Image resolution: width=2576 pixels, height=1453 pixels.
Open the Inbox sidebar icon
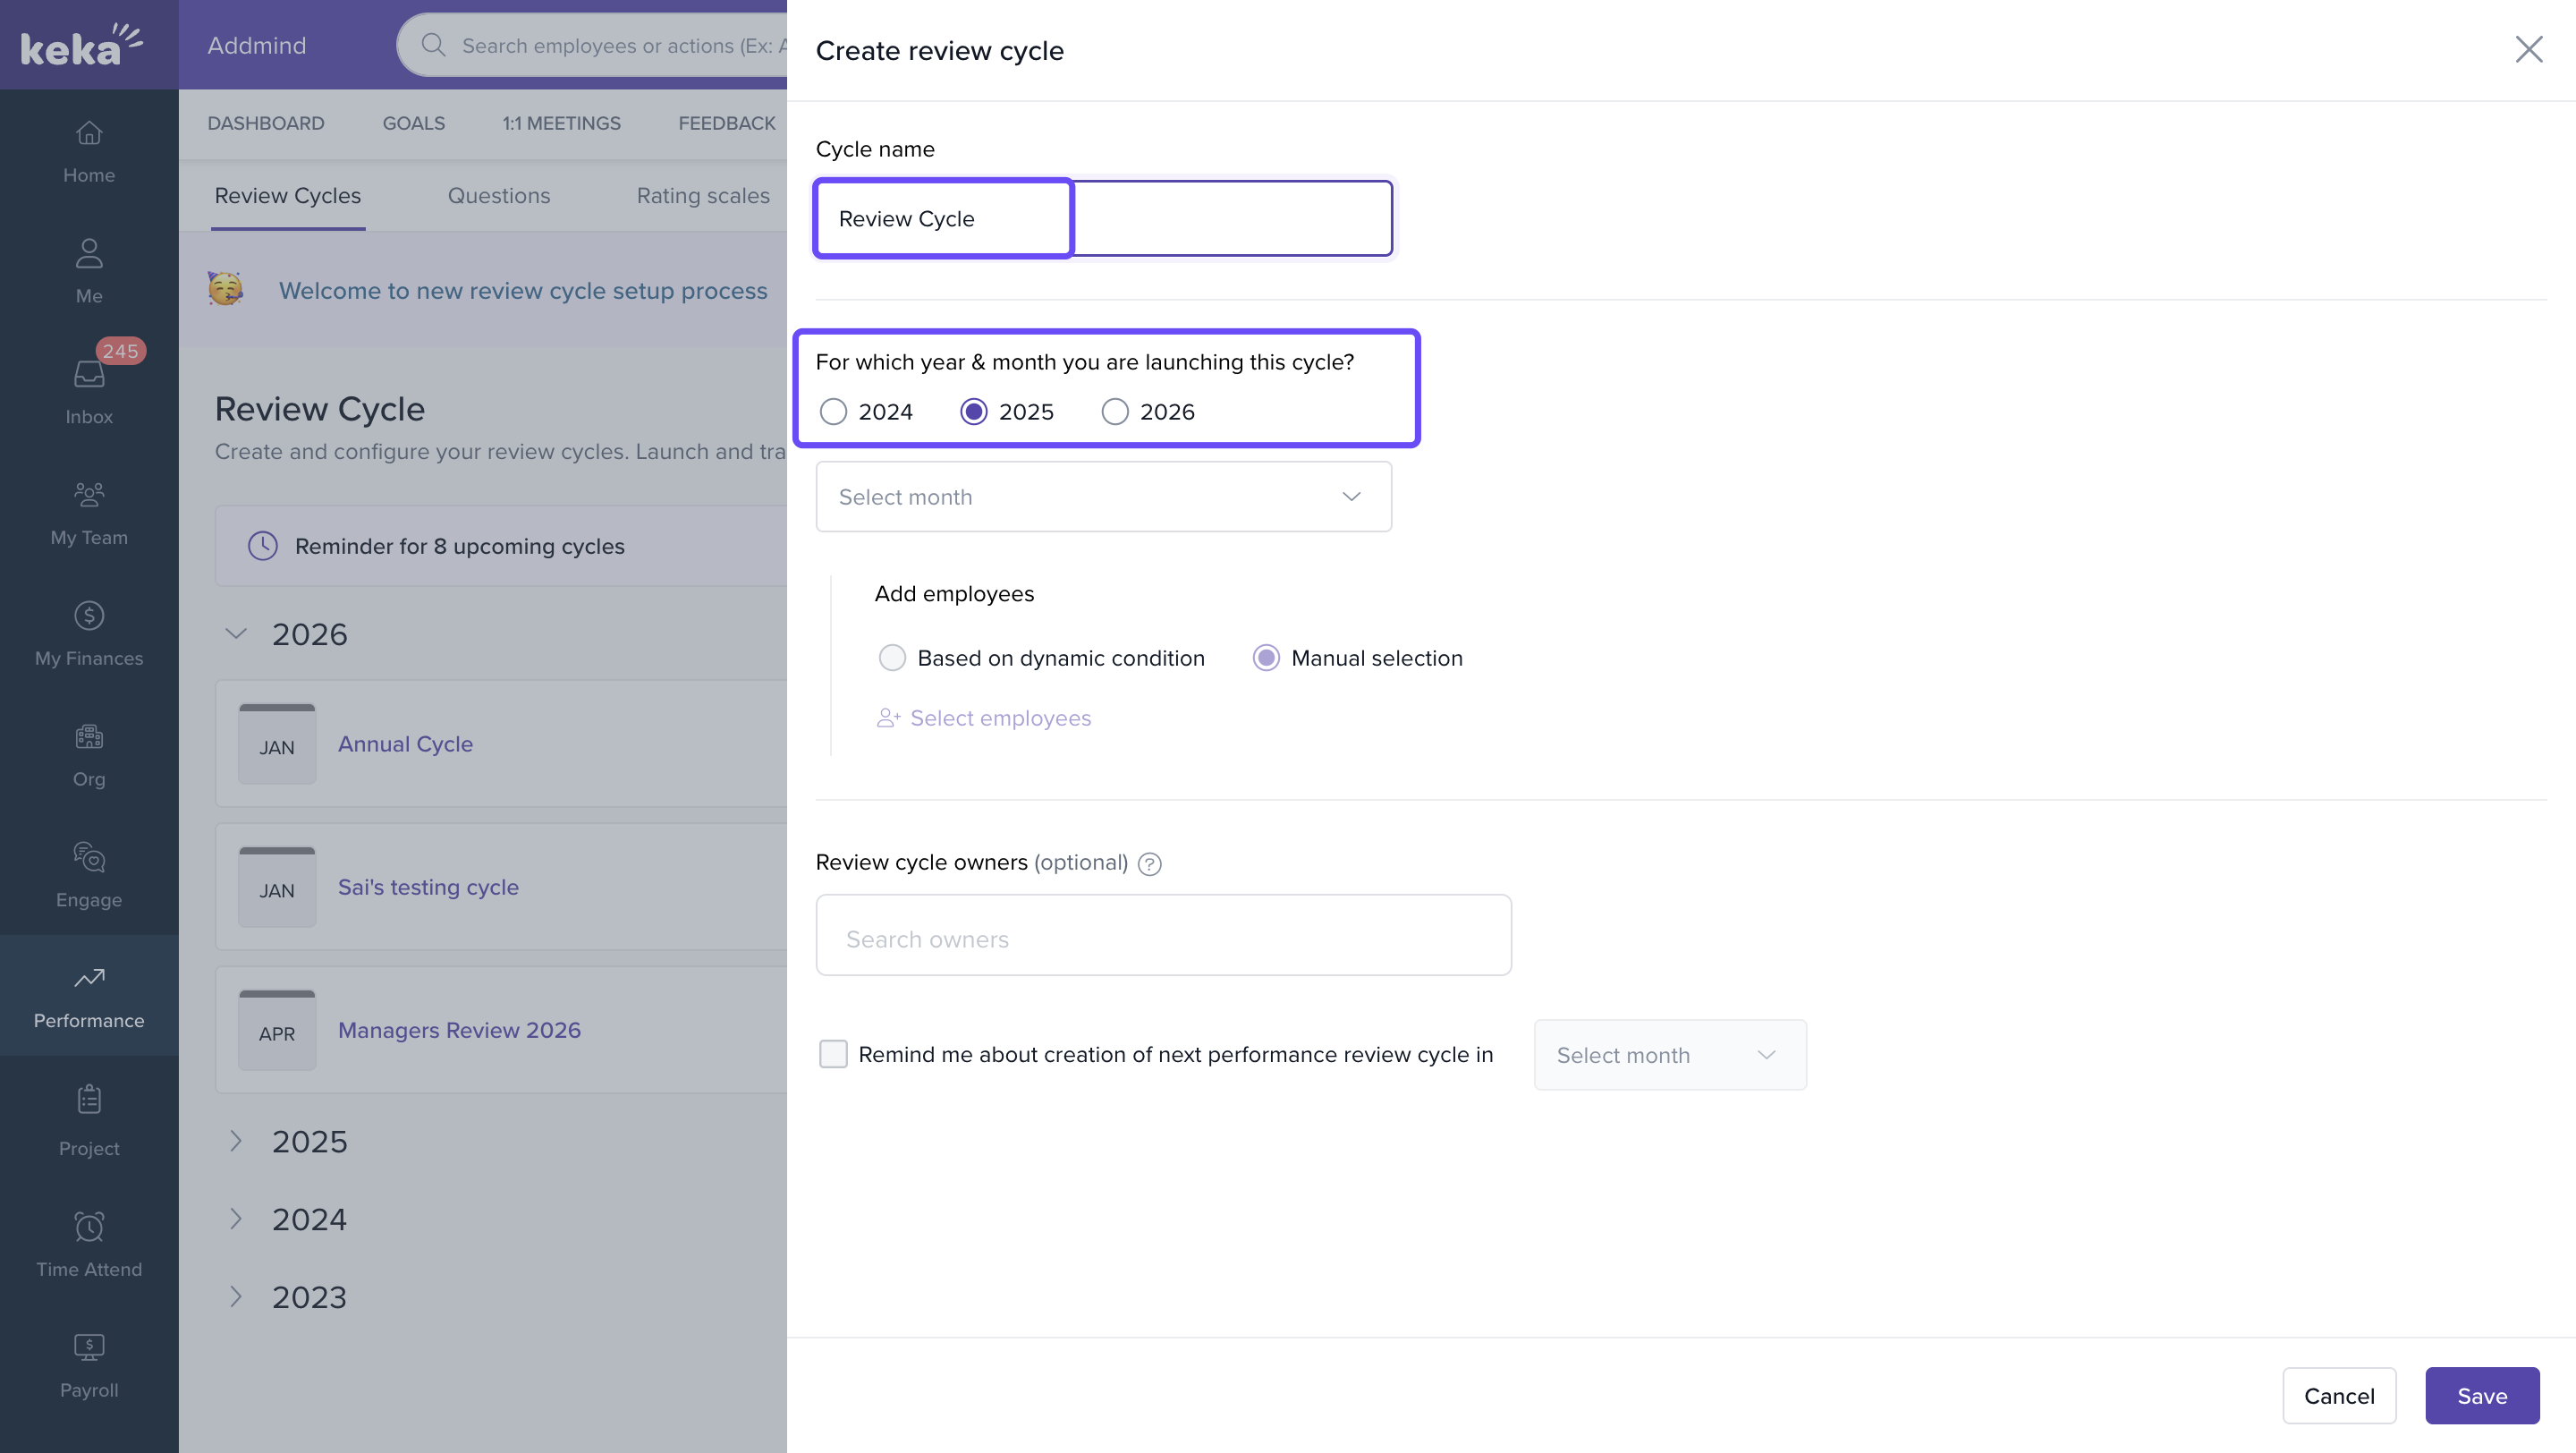[89, 375]
